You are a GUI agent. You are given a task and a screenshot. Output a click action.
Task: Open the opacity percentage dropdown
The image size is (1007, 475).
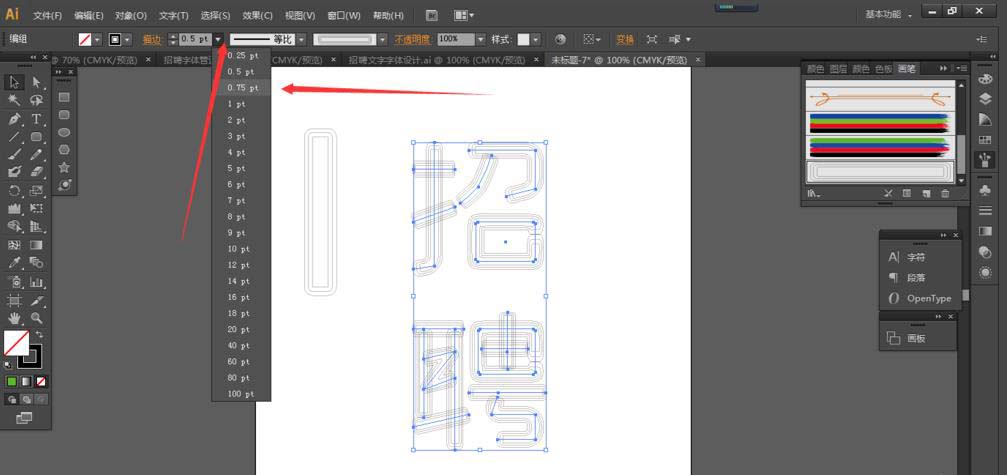click(481, 39)
